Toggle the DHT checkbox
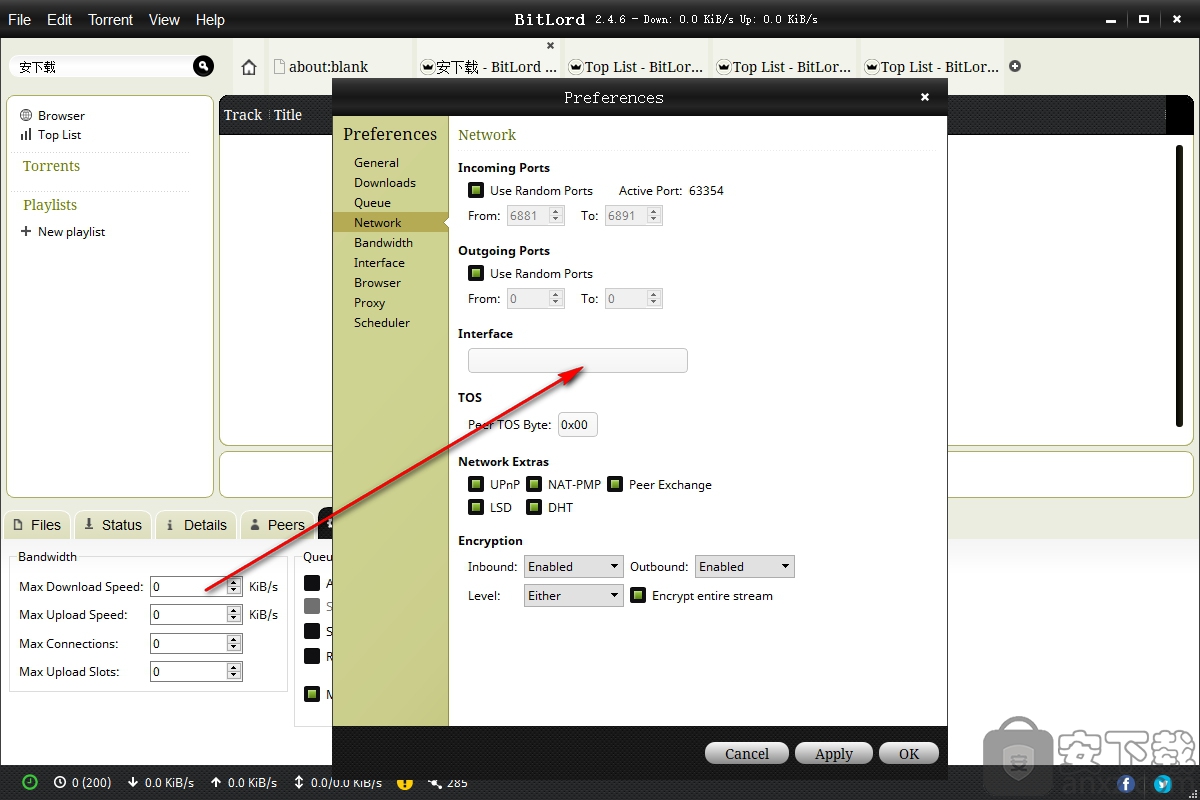The image size is (1200, 800). pos(534,507)
